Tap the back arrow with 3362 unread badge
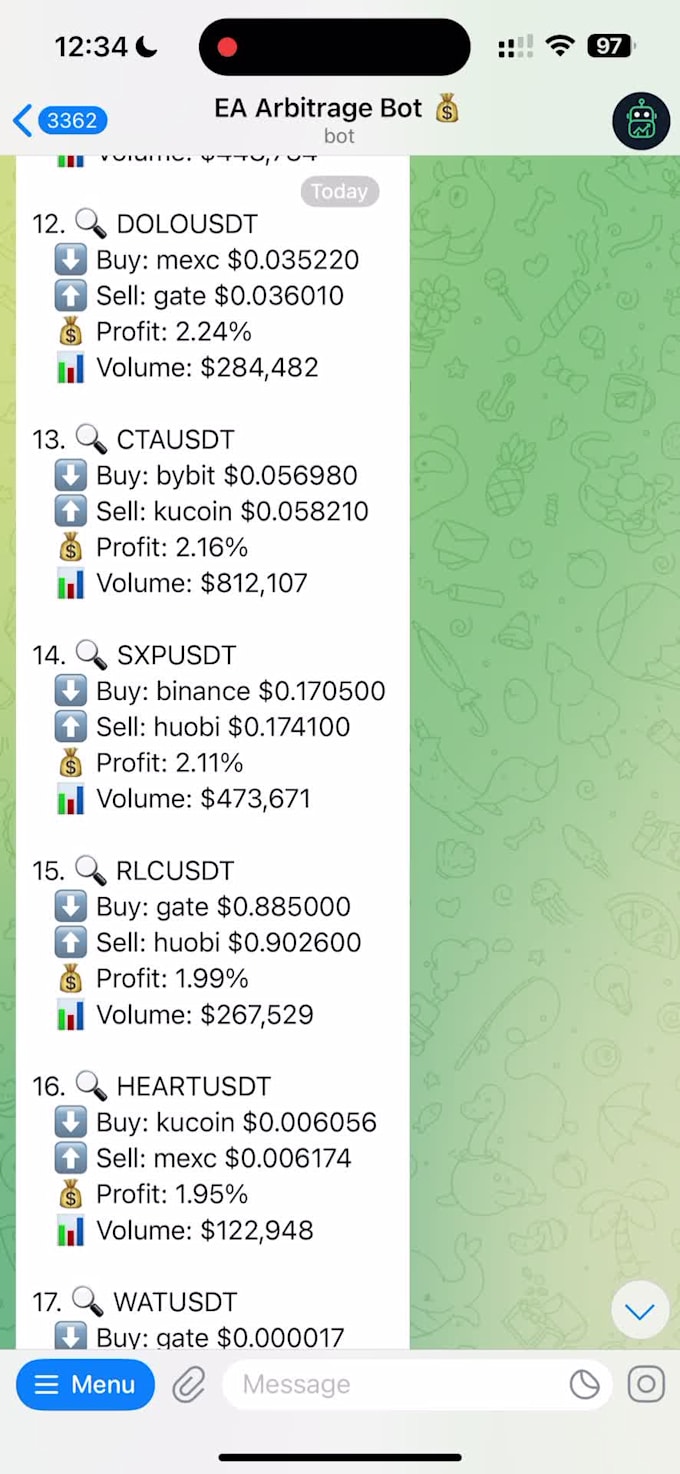 (59, 121)
